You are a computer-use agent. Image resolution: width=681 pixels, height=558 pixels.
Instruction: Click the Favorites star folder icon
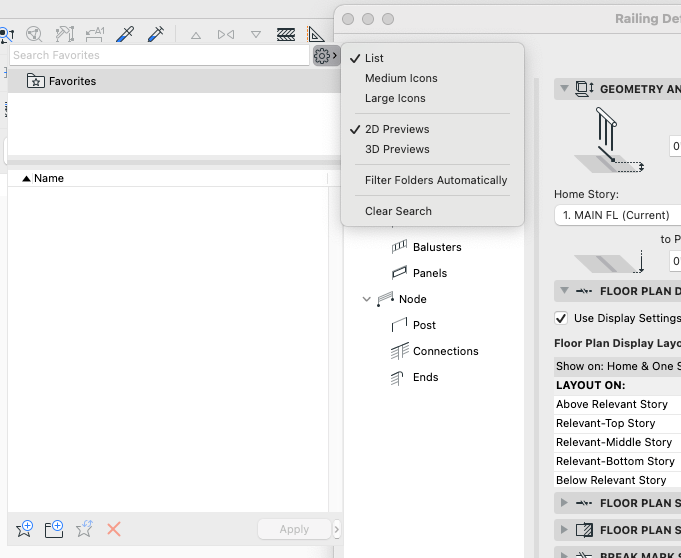click(36, 81)
